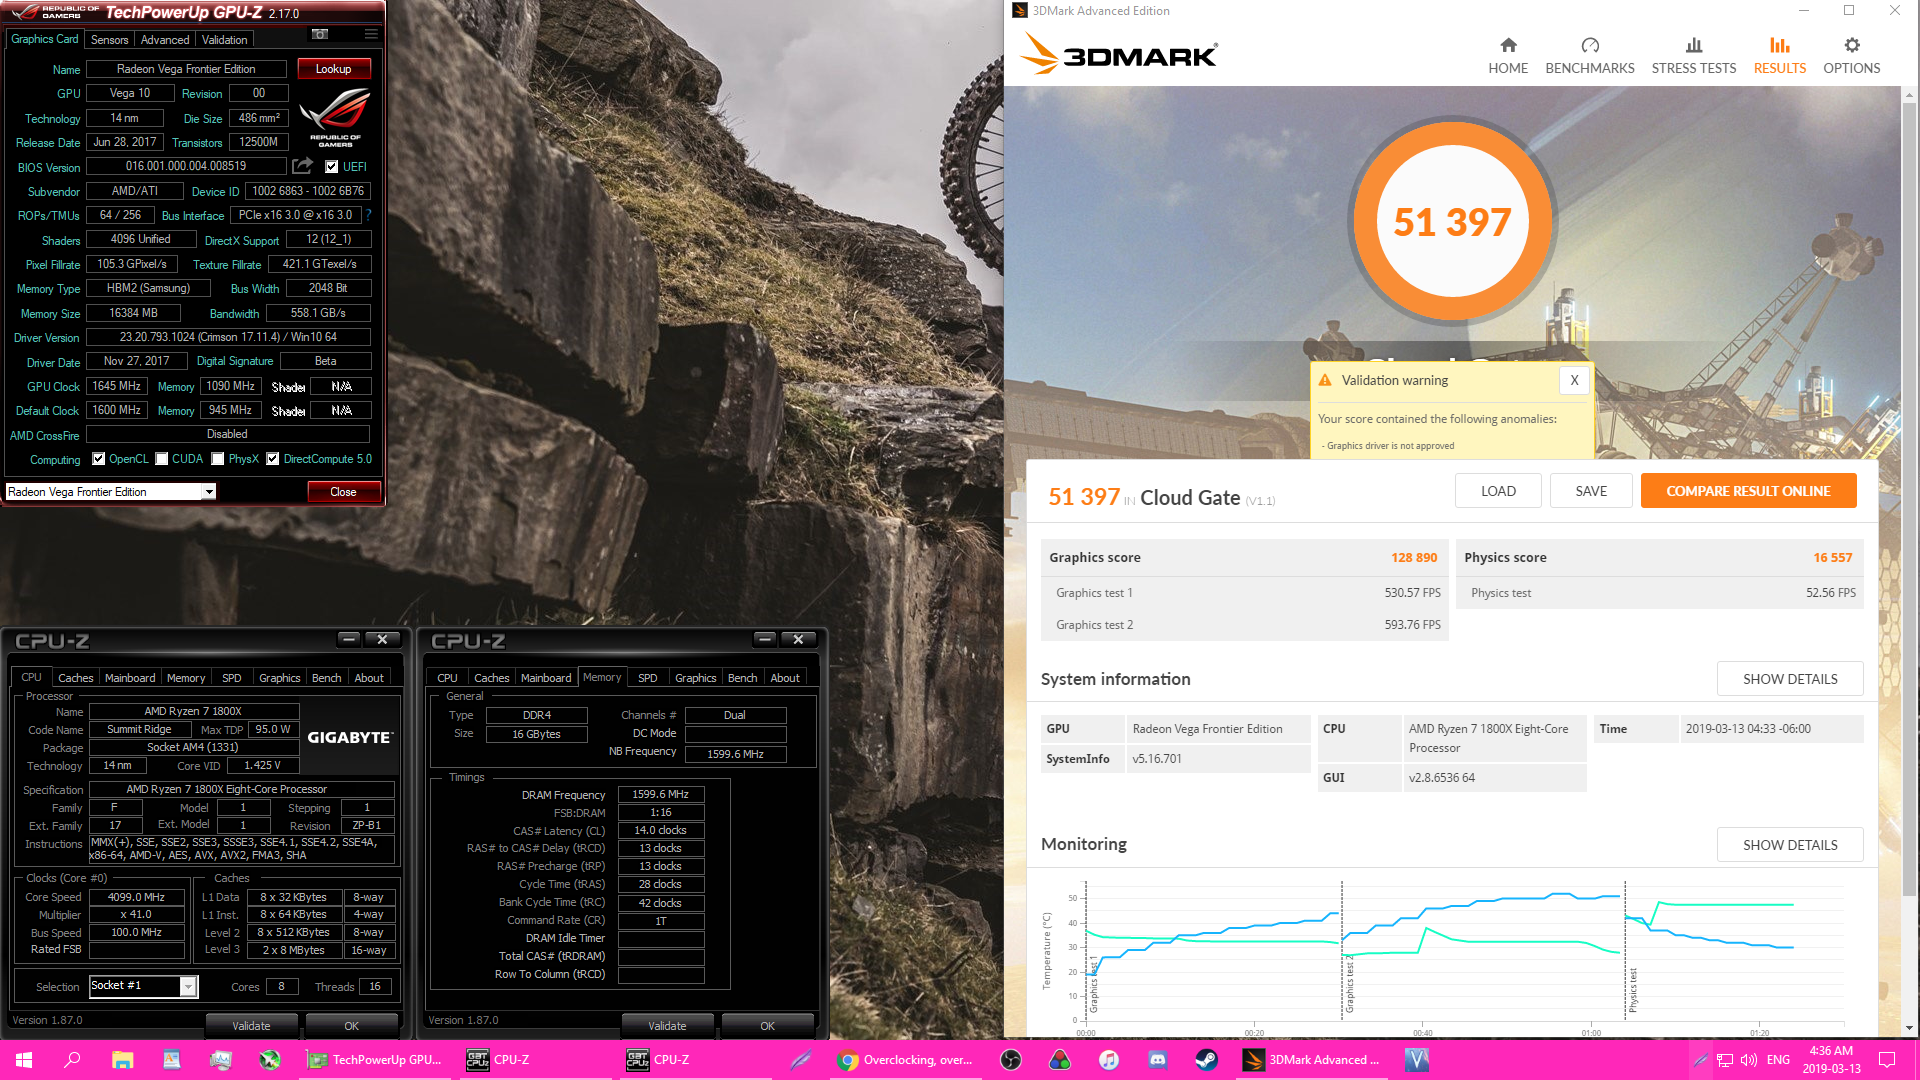Open the Mainboard tab in left CPU-Z window
The height and width of the screenshot is (1080, 1920).
130,678
